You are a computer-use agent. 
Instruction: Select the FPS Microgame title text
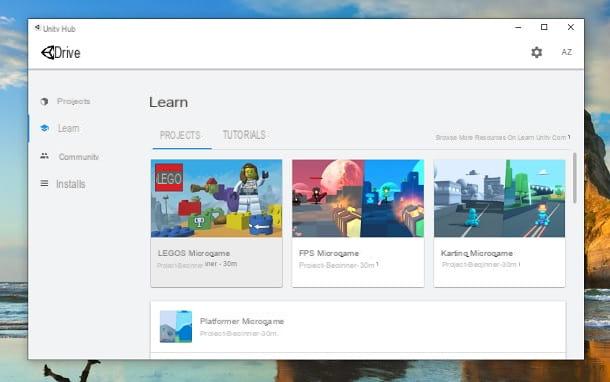click(x=329, y=253)
